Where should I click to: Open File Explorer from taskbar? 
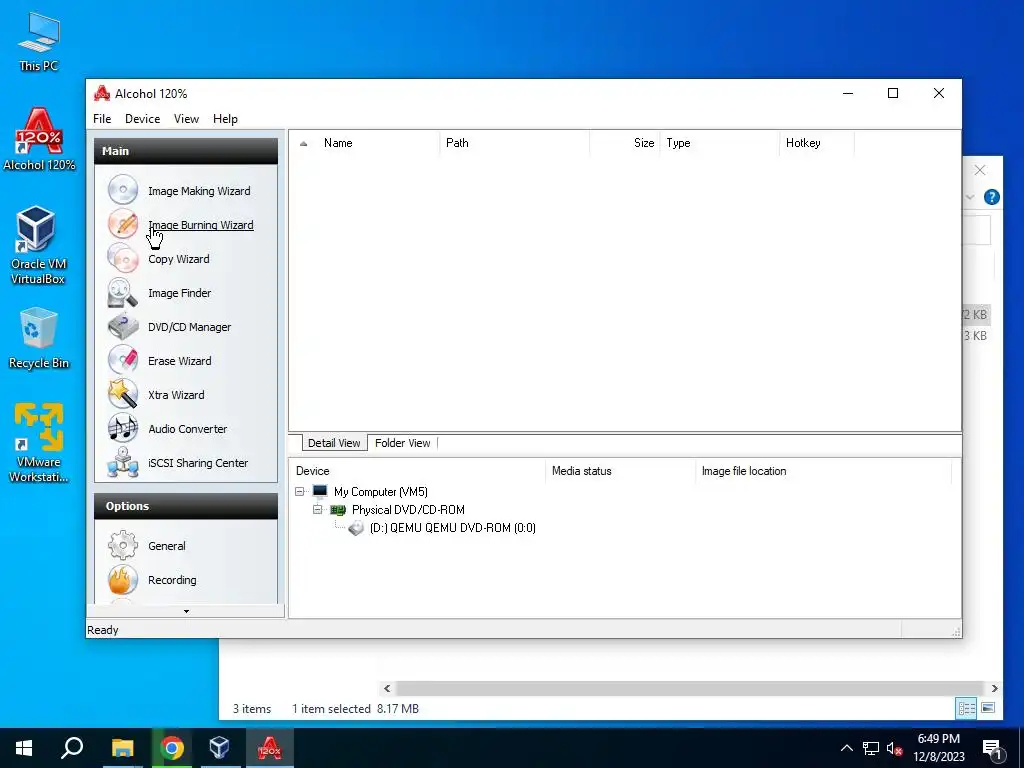[122, 748]
